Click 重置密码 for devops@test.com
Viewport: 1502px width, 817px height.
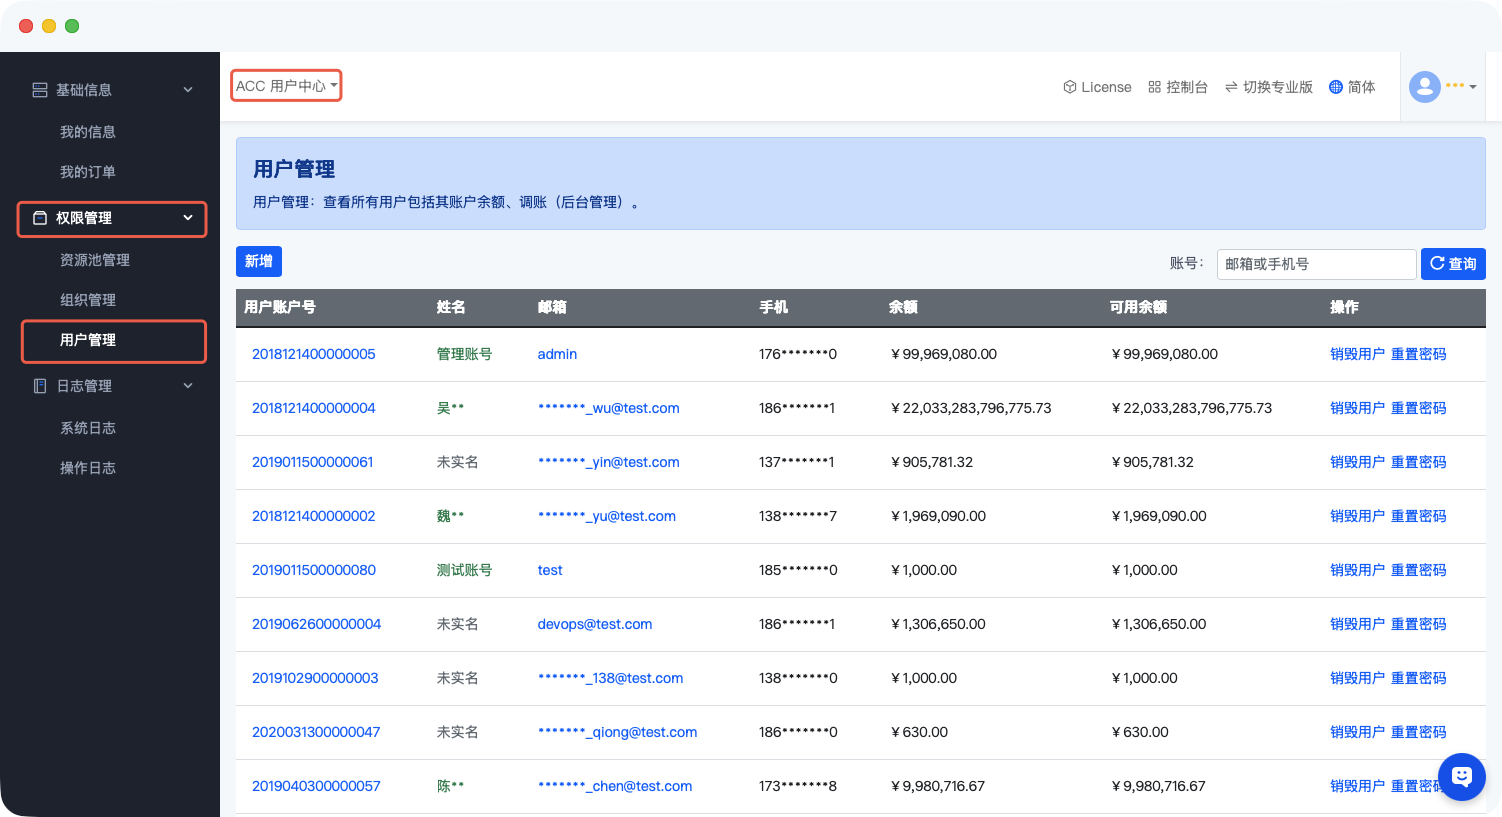click(x=1418, y=624)
